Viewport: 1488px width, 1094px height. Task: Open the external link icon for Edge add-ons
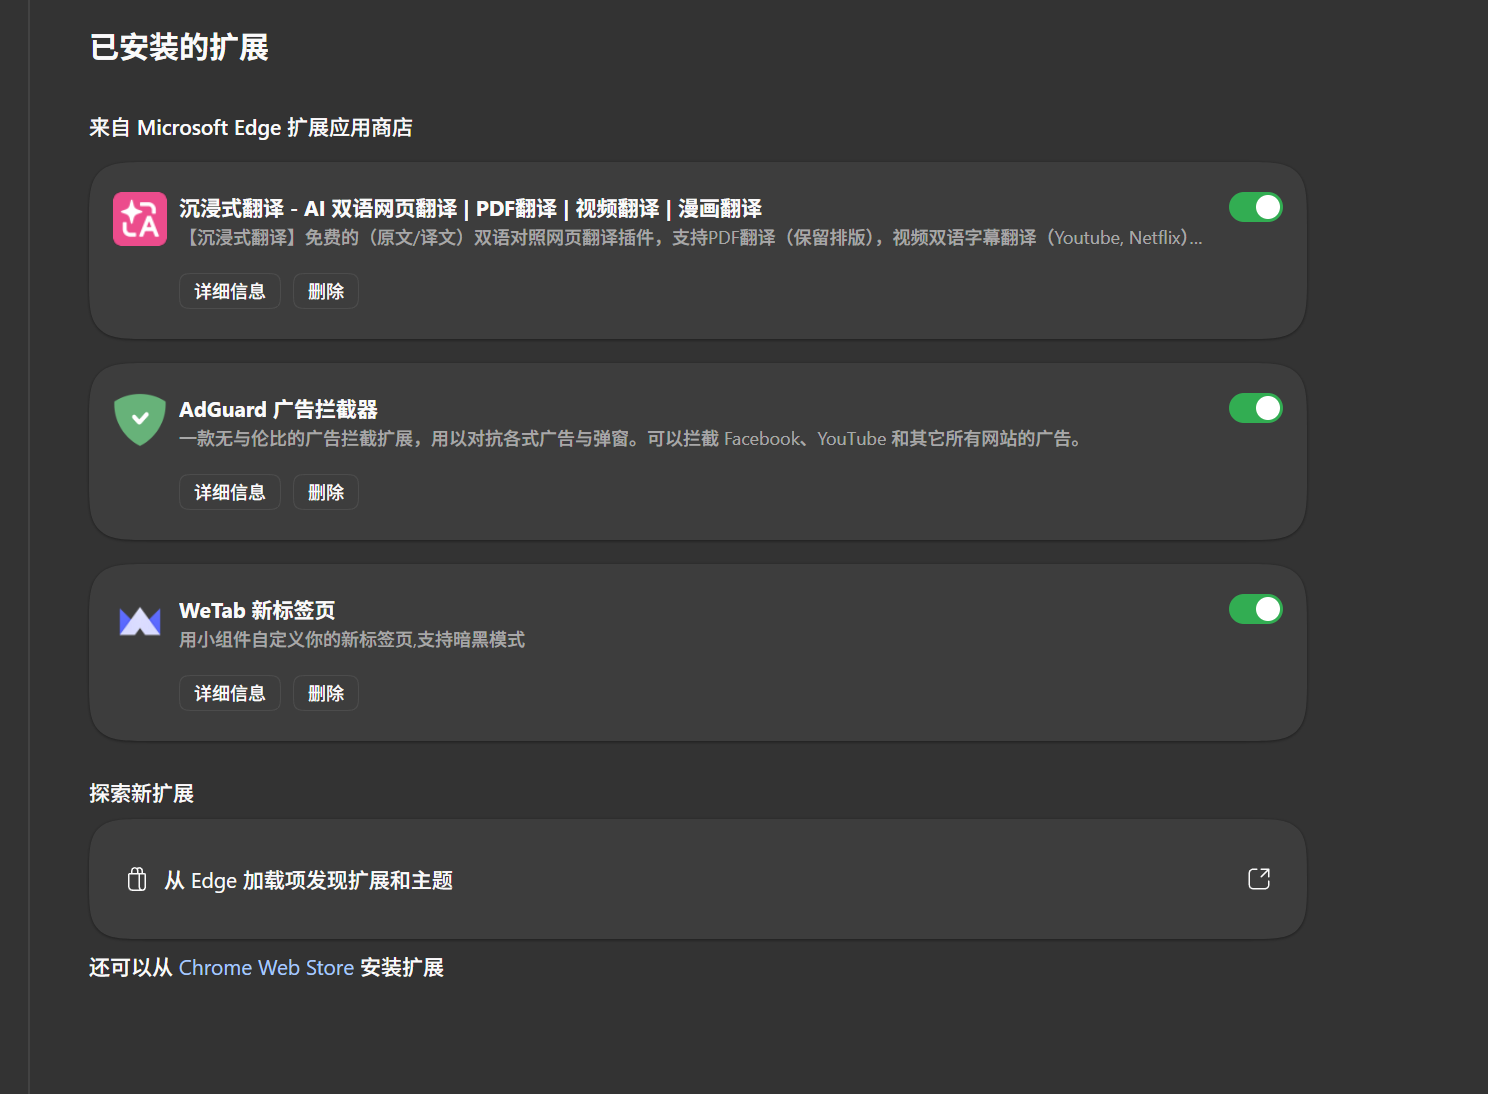click(x=1259, y=879)
